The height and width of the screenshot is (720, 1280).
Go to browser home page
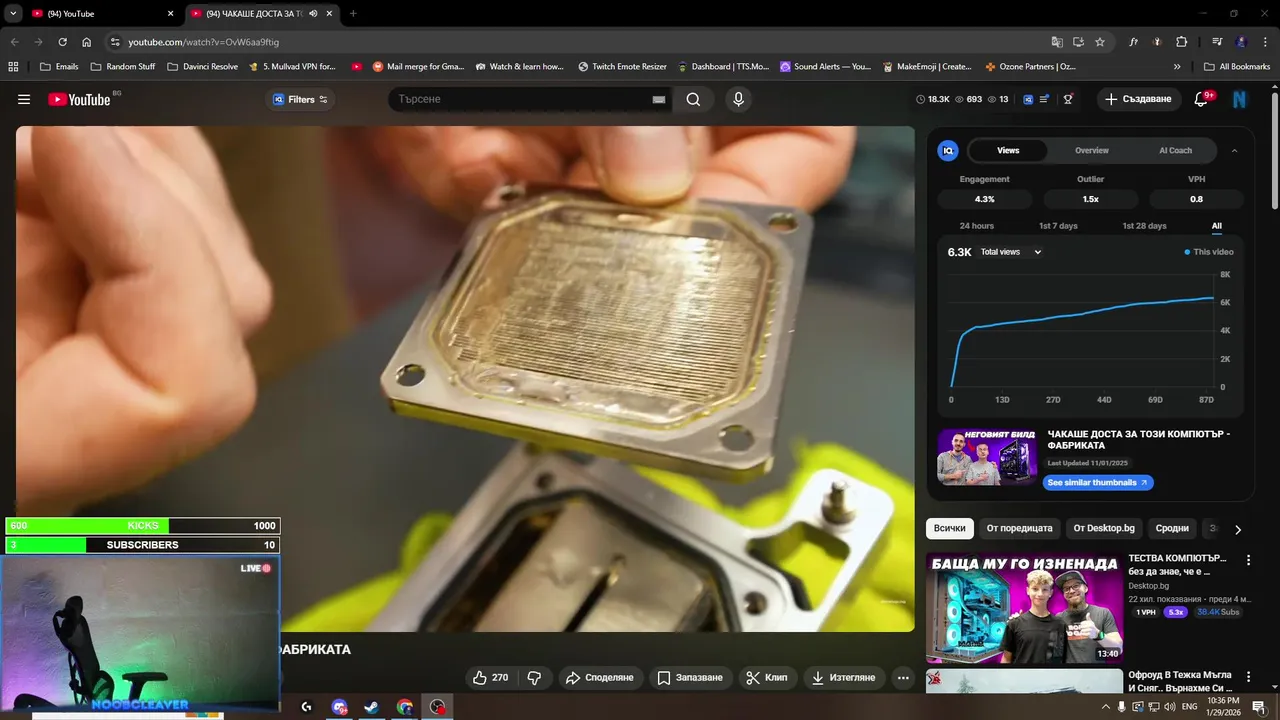pyautogui.click(x=86, y=42)
